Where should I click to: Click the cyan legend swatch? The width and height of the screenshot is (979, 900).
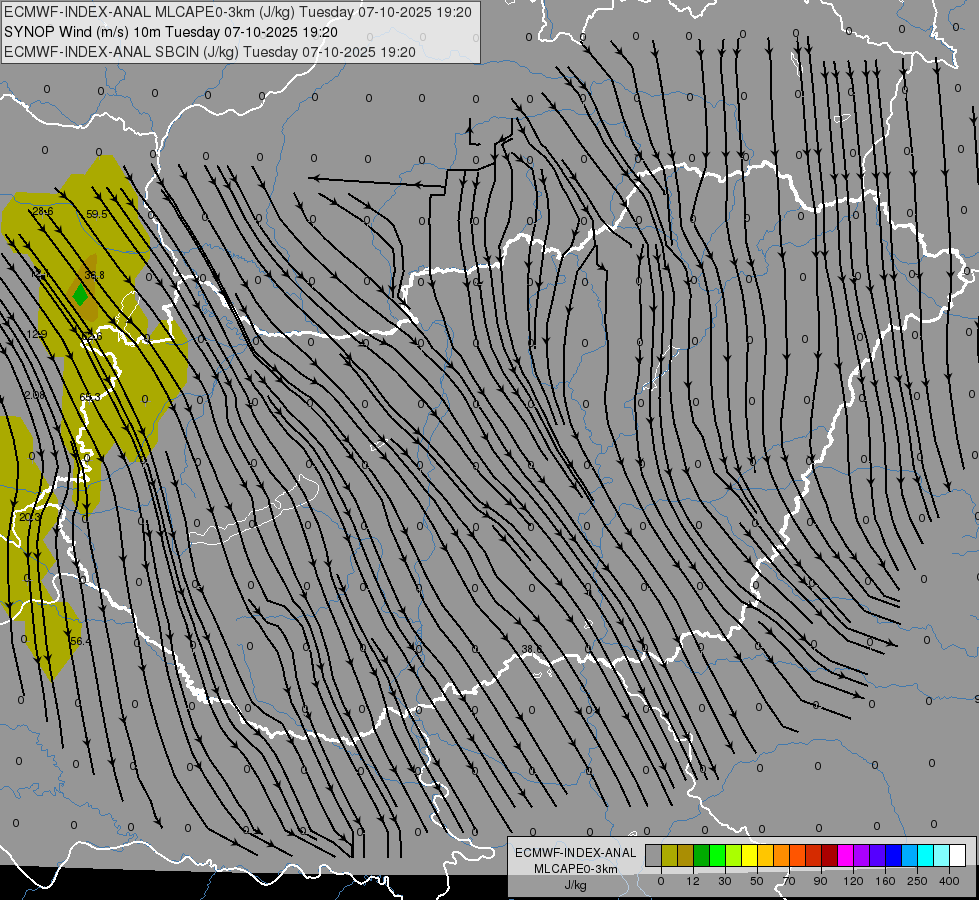pyautogui.click(x=927, y=855)
